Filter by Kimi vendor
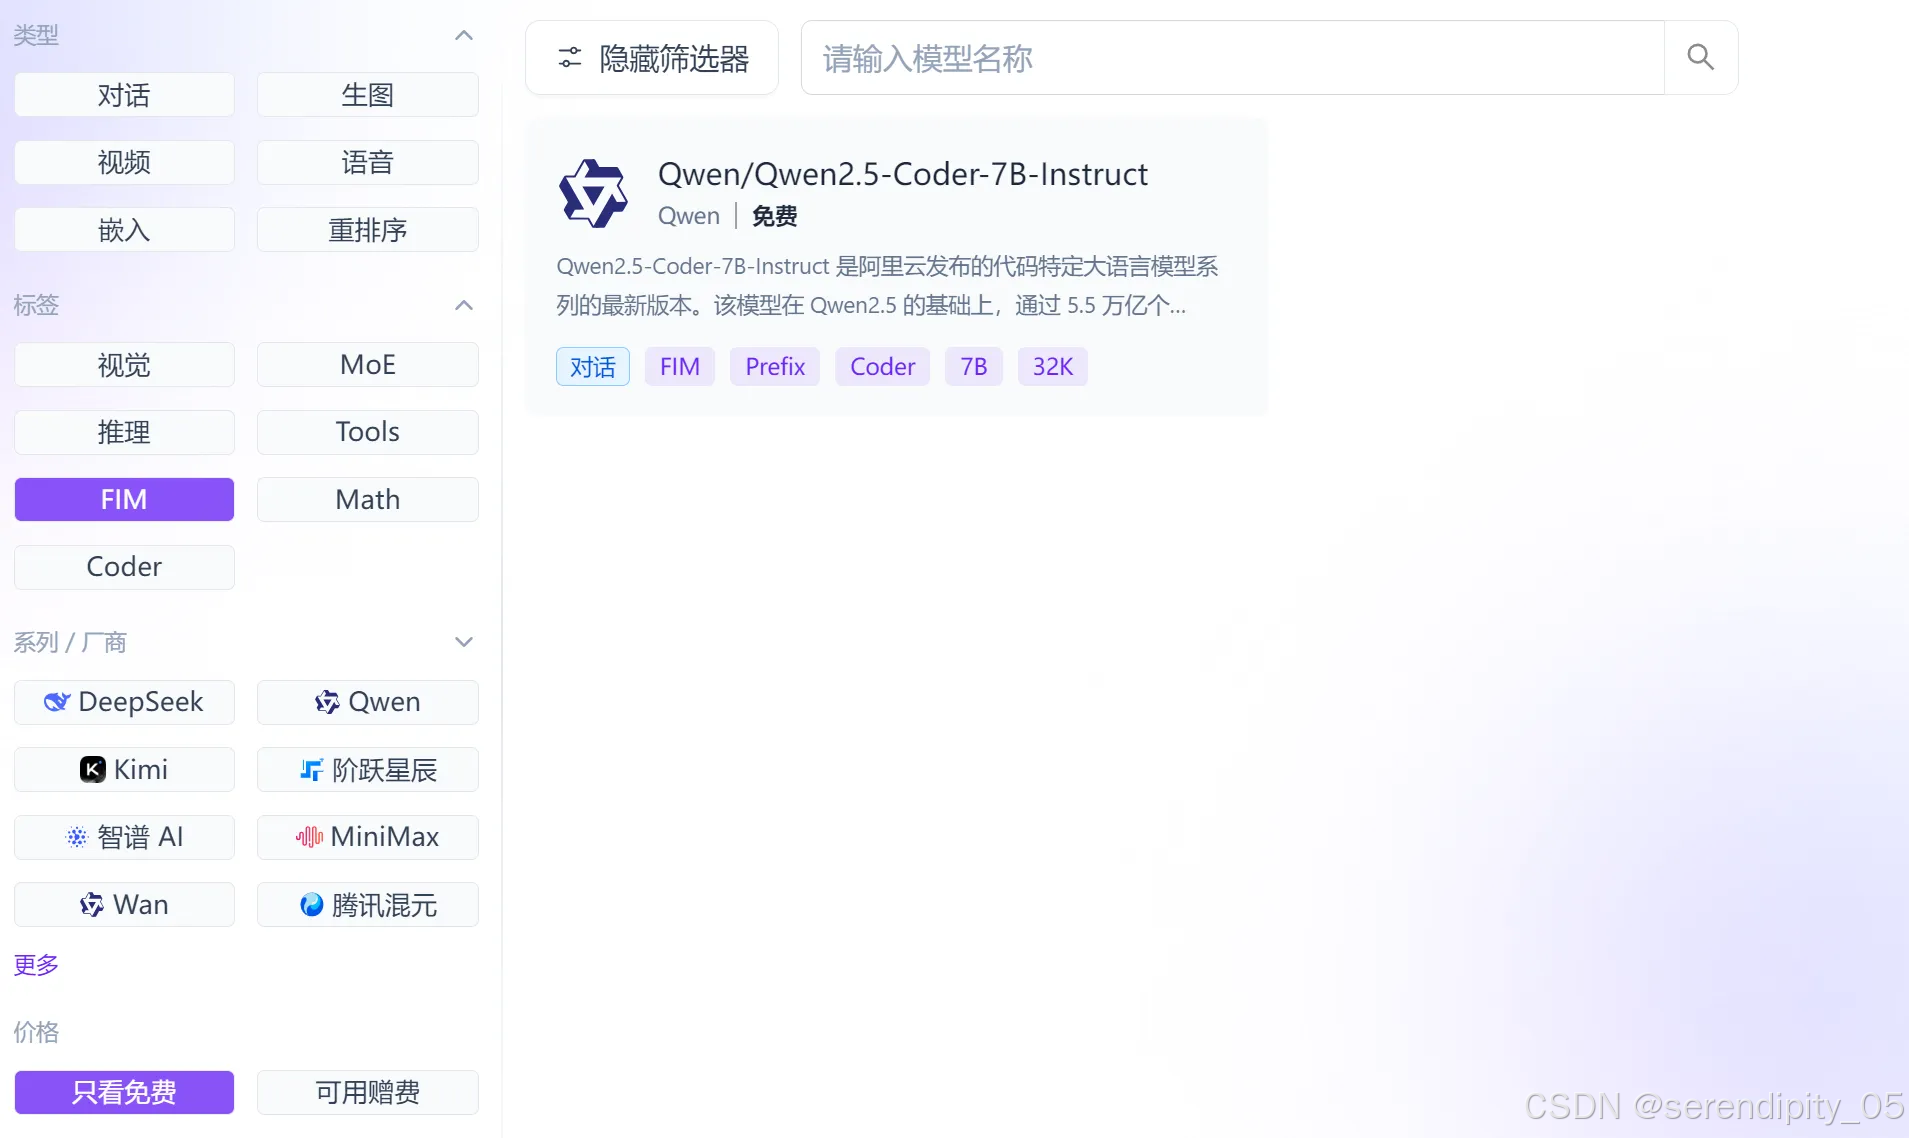1909x1138 pixels. coord(124,769)
